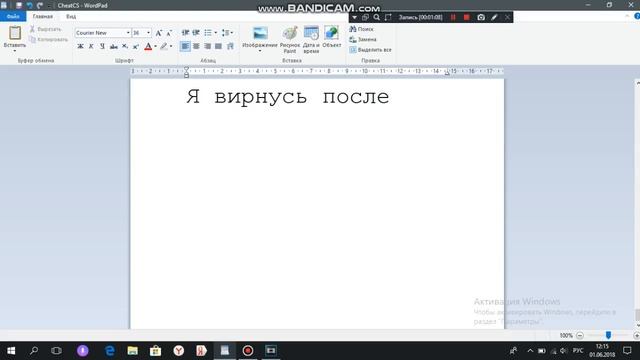640x360 pixels.
Task: Open the Windows Start menu
Action: [11, 351]
